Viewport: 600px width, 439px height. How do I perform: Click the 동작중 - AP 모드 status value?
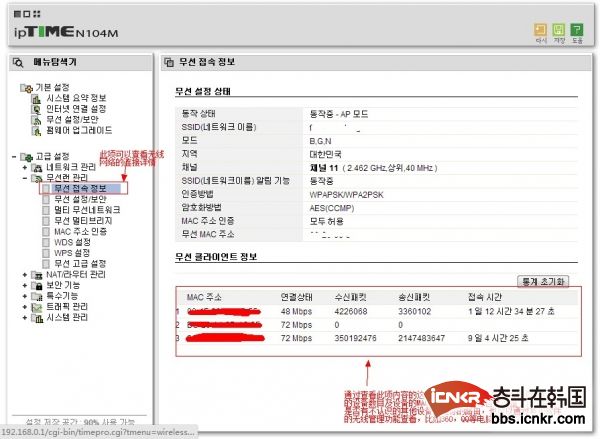coord(339,114)
